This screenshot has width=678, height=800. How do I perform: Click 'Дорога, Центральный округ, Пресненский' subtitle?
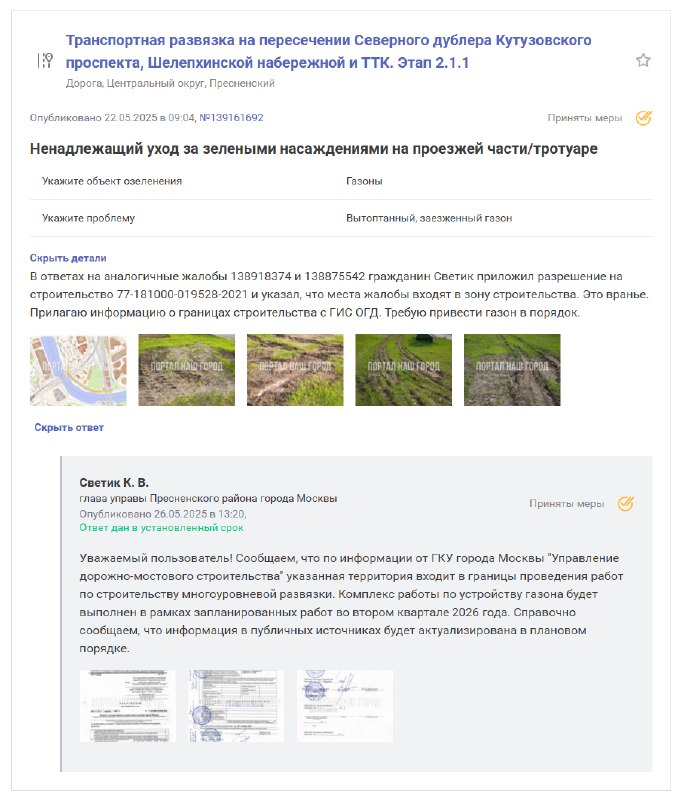pos(170,83)
